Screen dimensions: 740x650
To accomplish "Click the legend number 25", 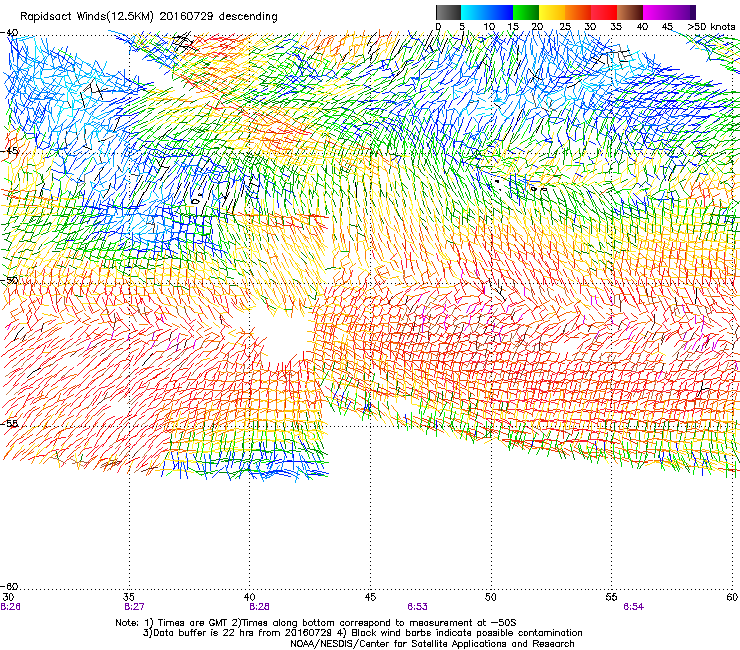I will [x=565, y=27].
